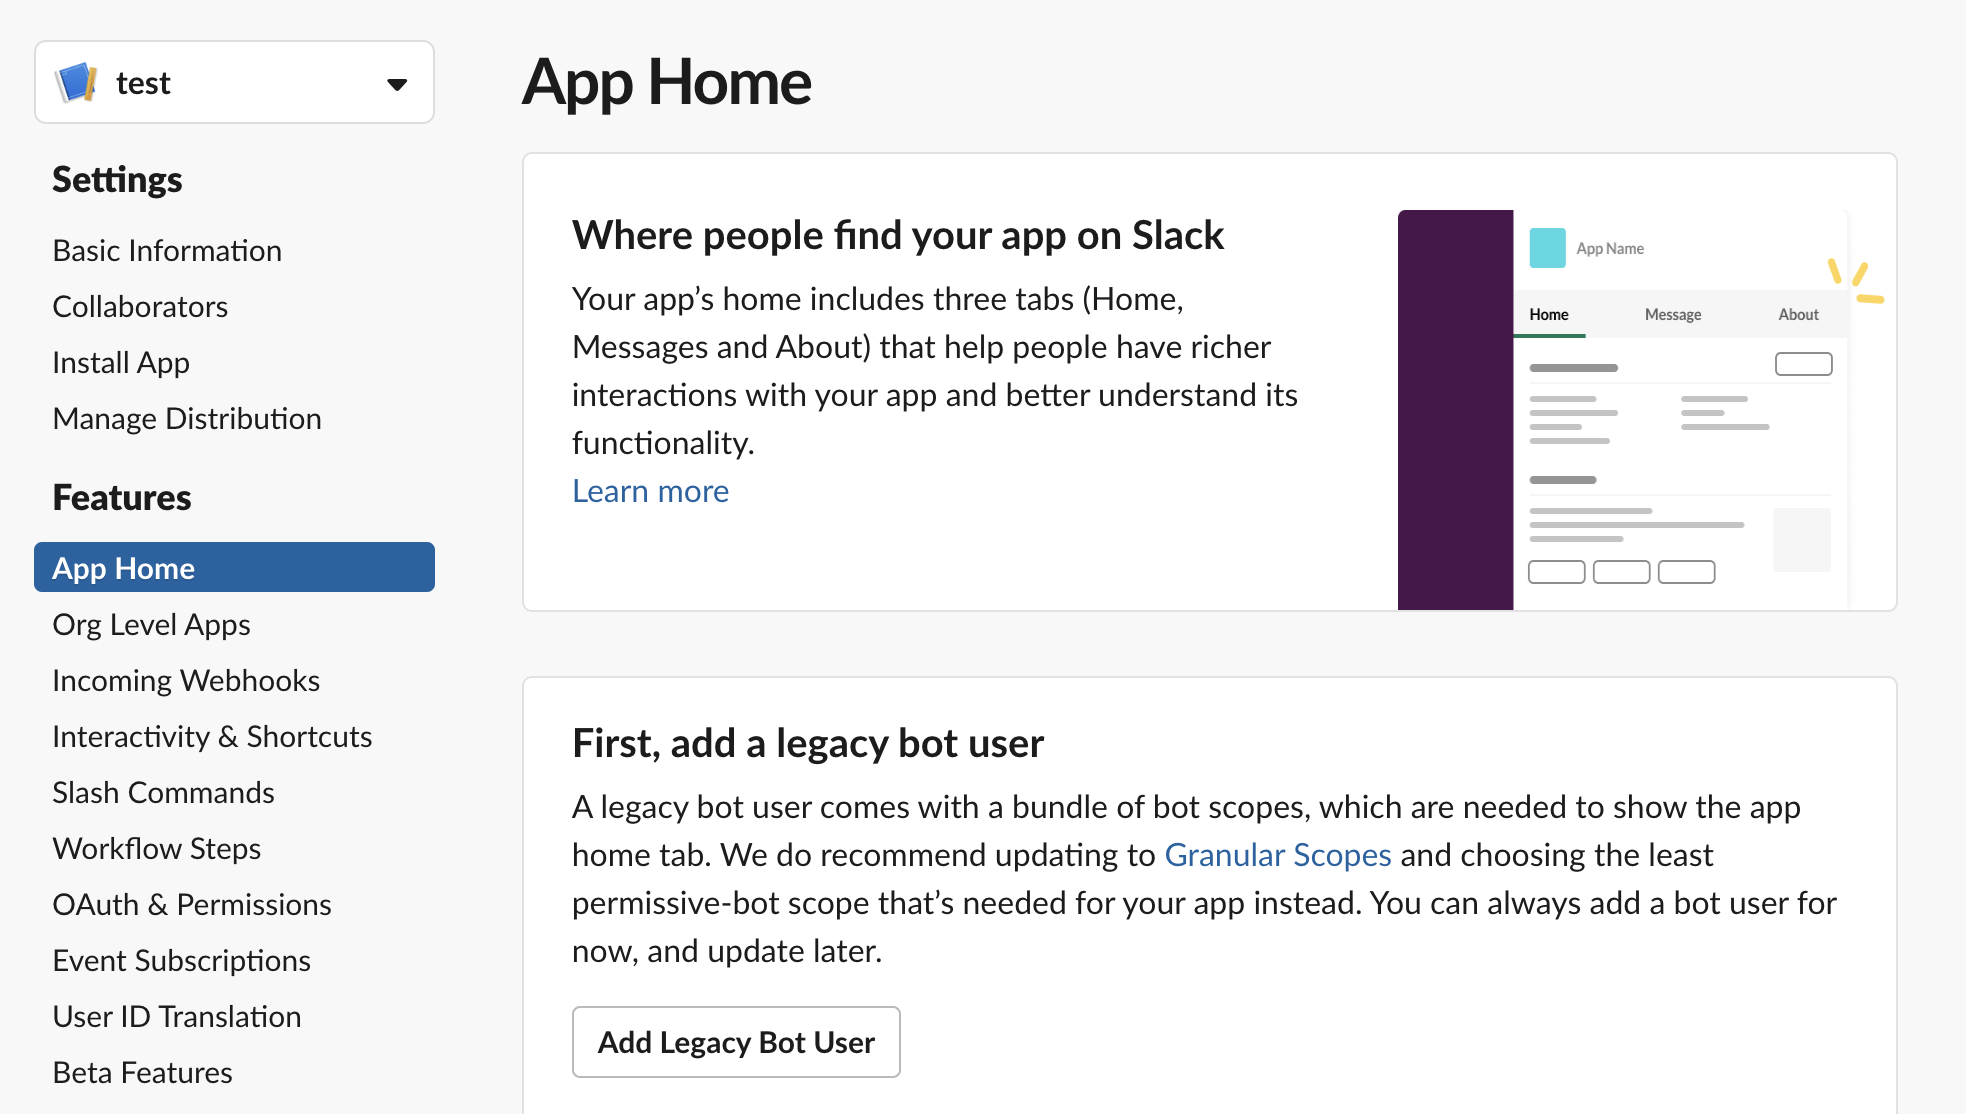The image size is (1966, 1114).
Task: Follow the Granular Scopes link
Action: coord(1278,855)
